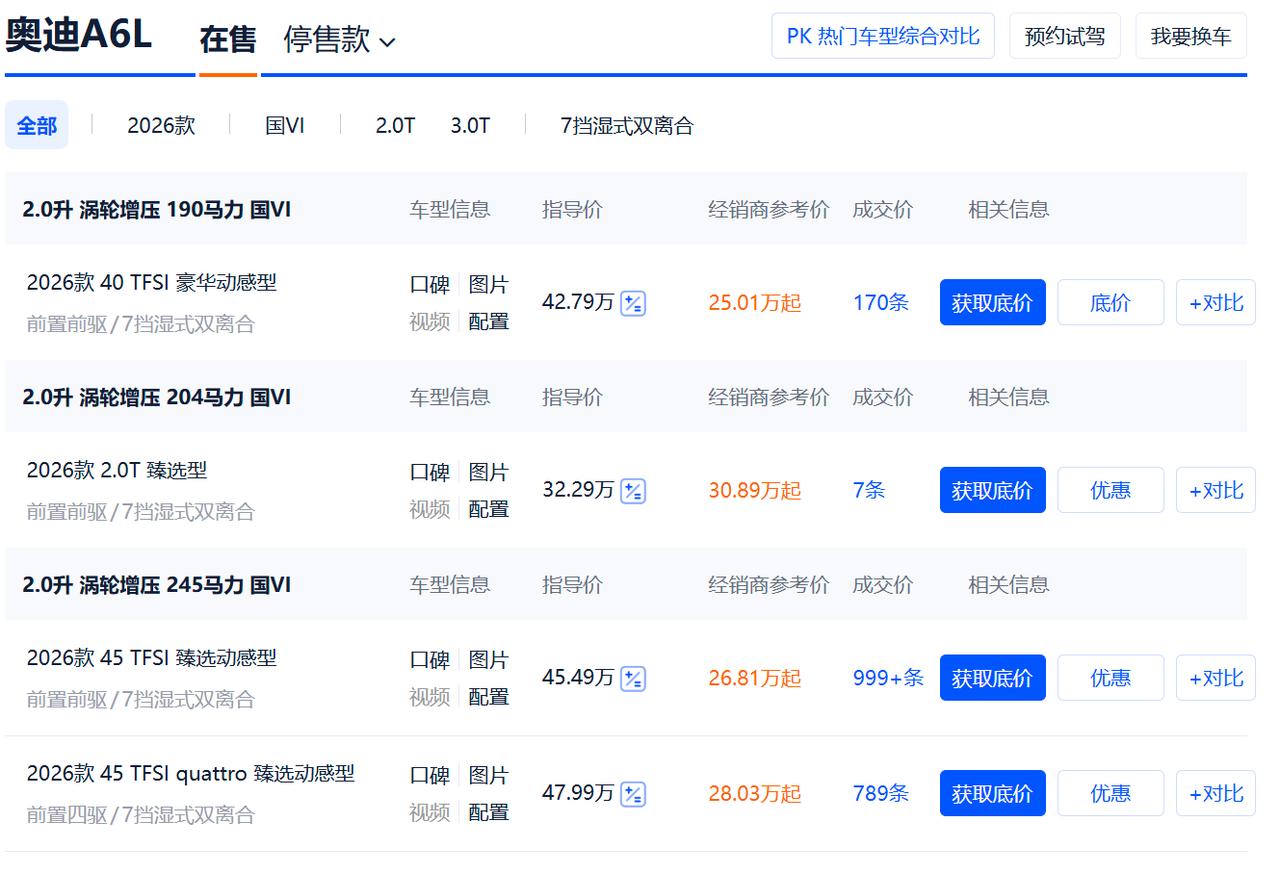The image size is (1280, 873).
Task: Open 图片 for 40 TFSI 豪华动感型
Action: point(489,285)
